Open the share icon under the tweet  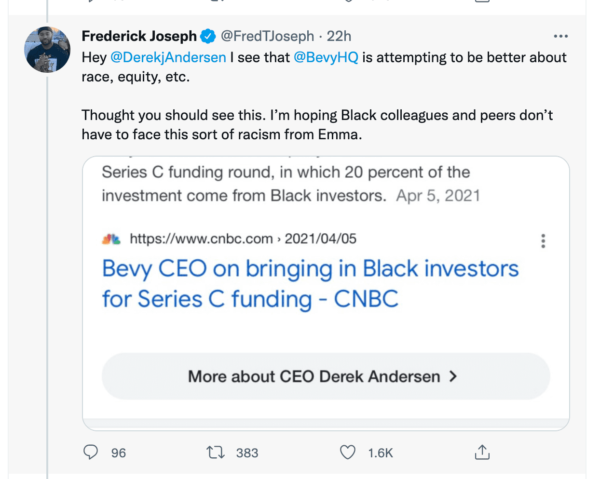point(482,453)
